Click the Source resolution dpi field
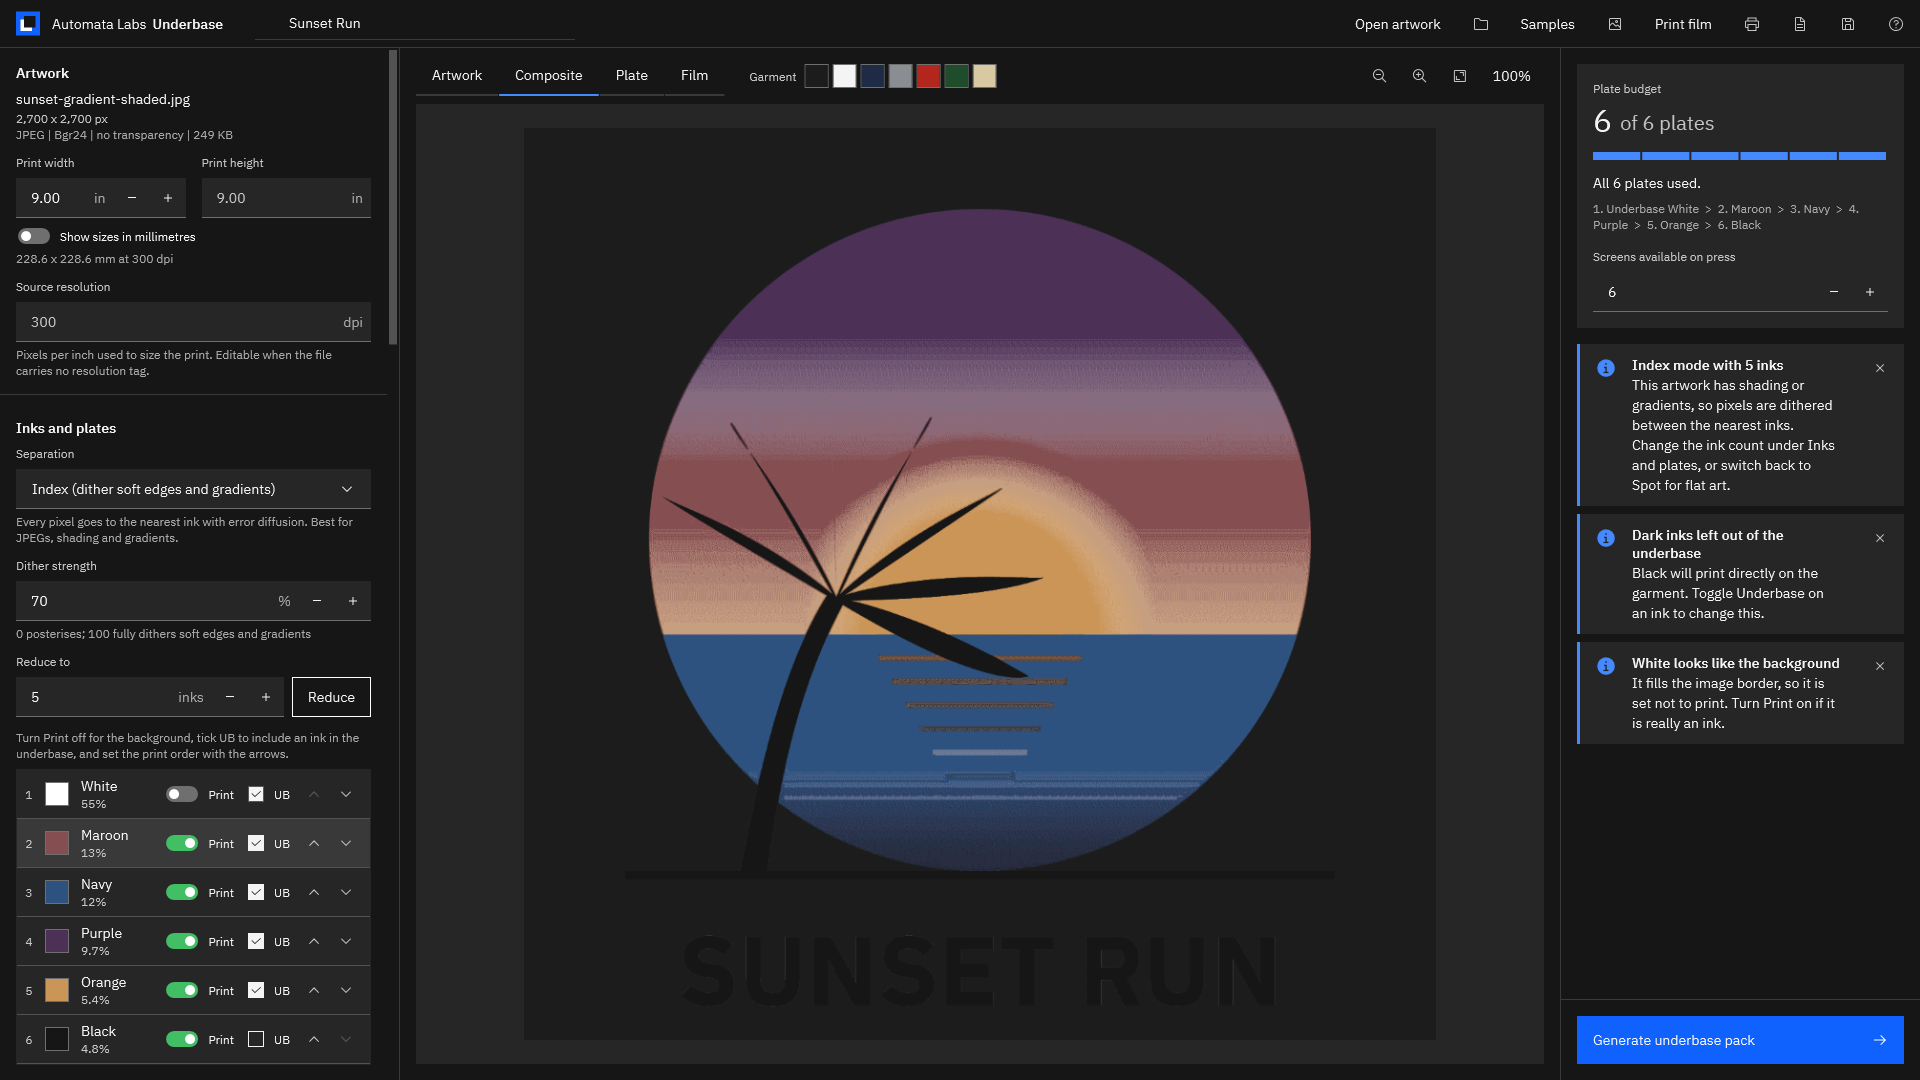This screenshot has height=1080, width=1920. coord(193,322)
